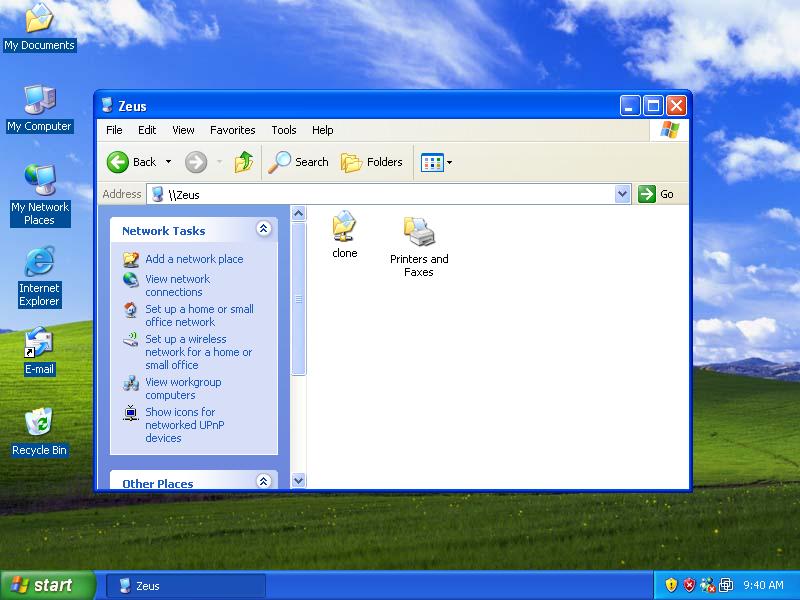Minimize the Zeus window
The height and width of the screenshot is (600, 800).
[x=630, y=106]
